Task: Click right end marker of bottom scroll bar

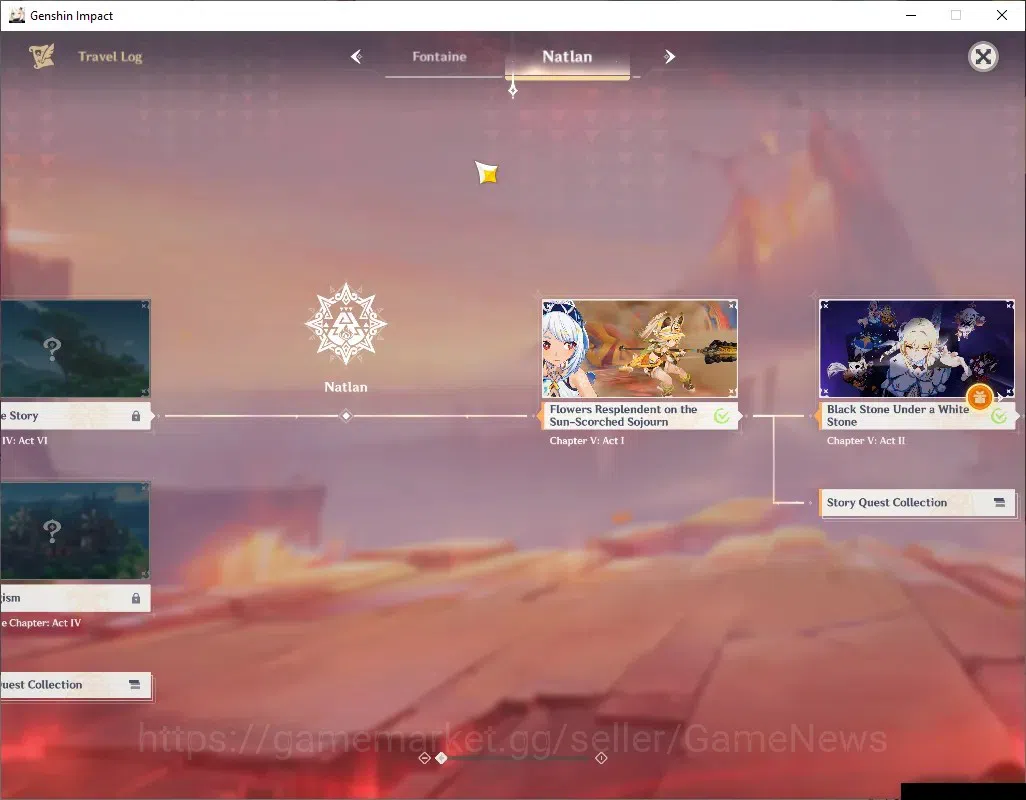Action: tap(601, 758)
